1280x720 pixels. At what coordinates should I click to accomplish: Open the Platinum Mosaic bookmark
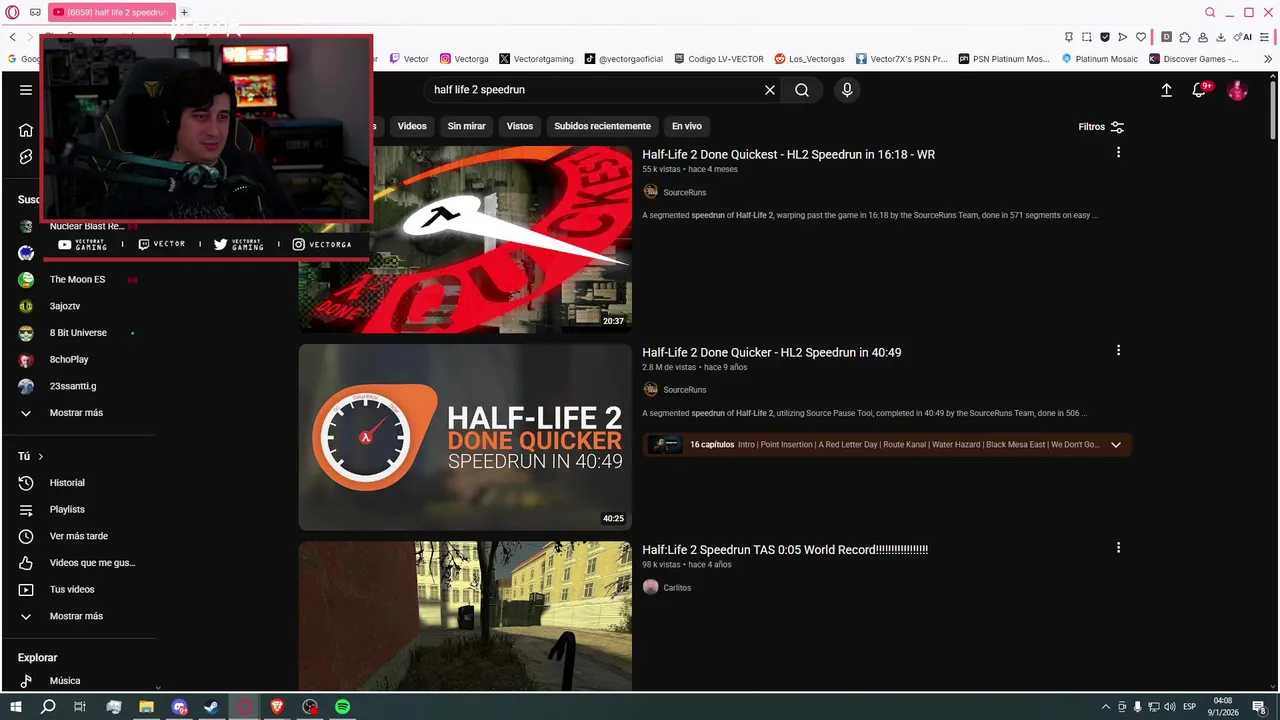click(x=1100, y=59)
